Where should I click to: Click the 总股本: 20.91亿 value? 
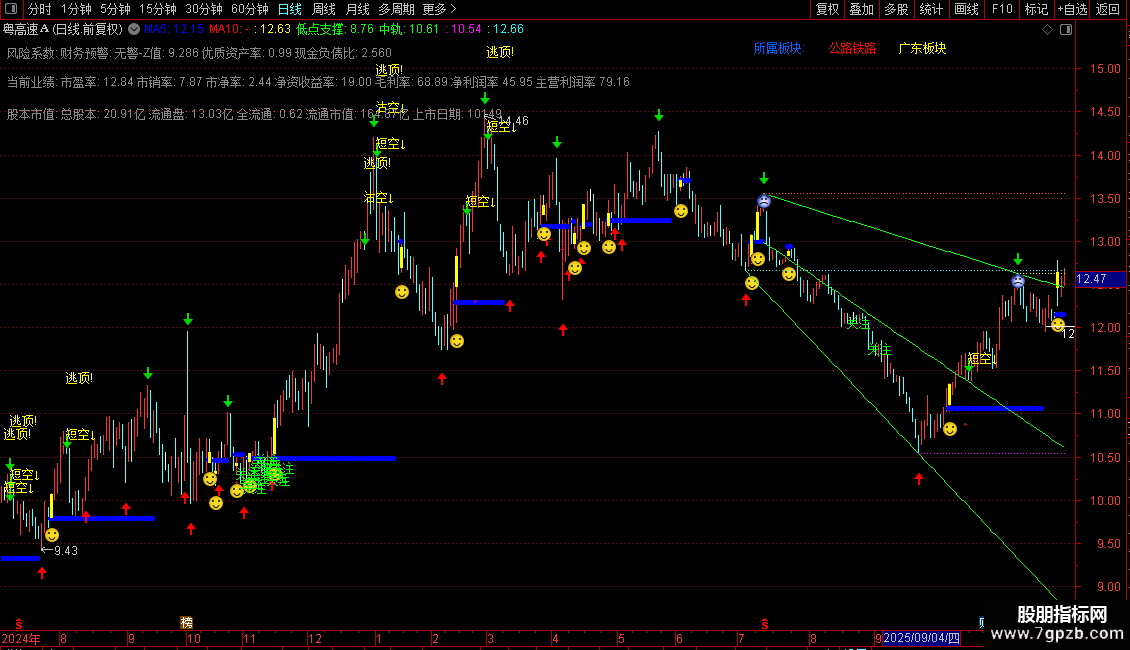tap(102, 114)
